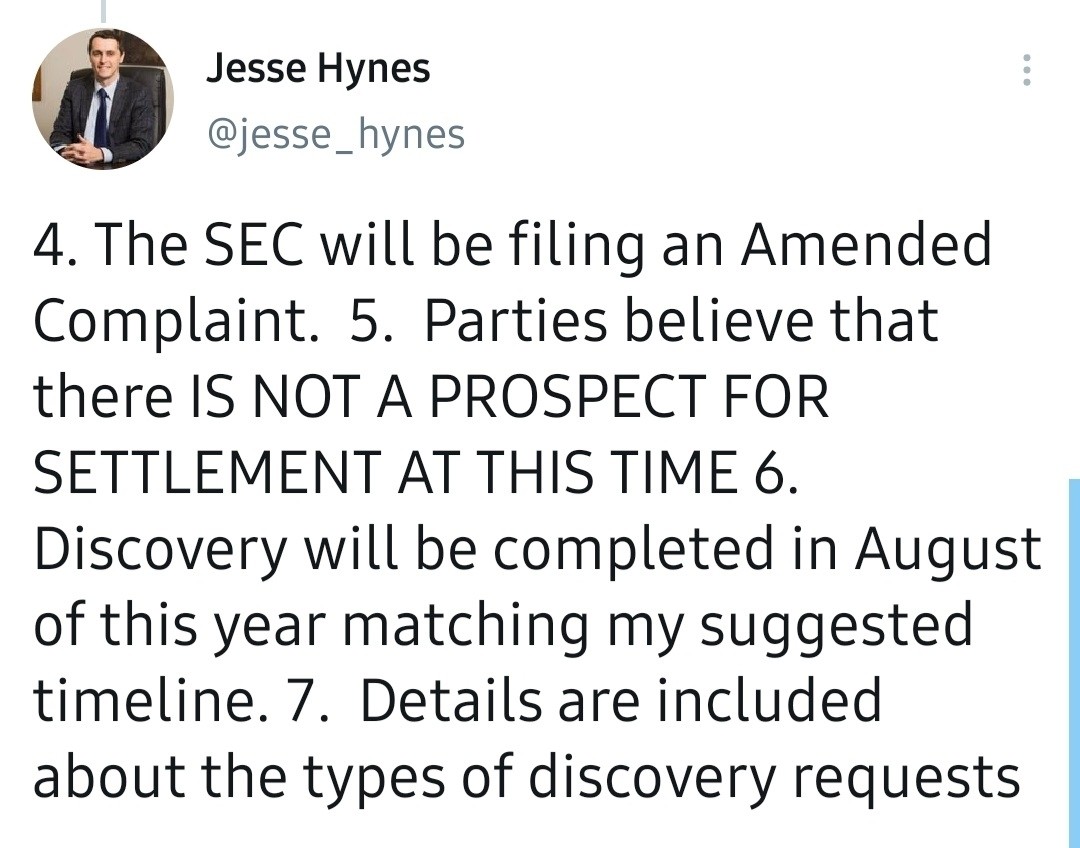Click "5. Parties believe that" in the tweet

pos(643,322)
